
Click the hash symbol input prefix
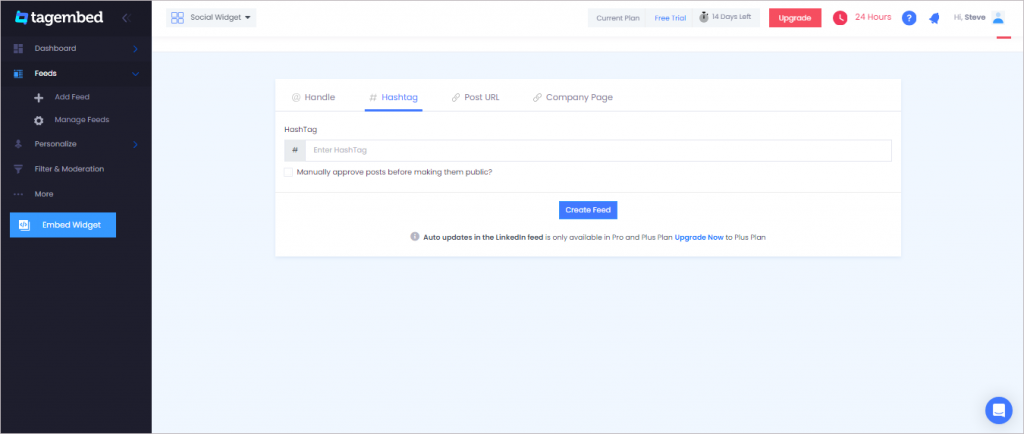coord(295,150)
